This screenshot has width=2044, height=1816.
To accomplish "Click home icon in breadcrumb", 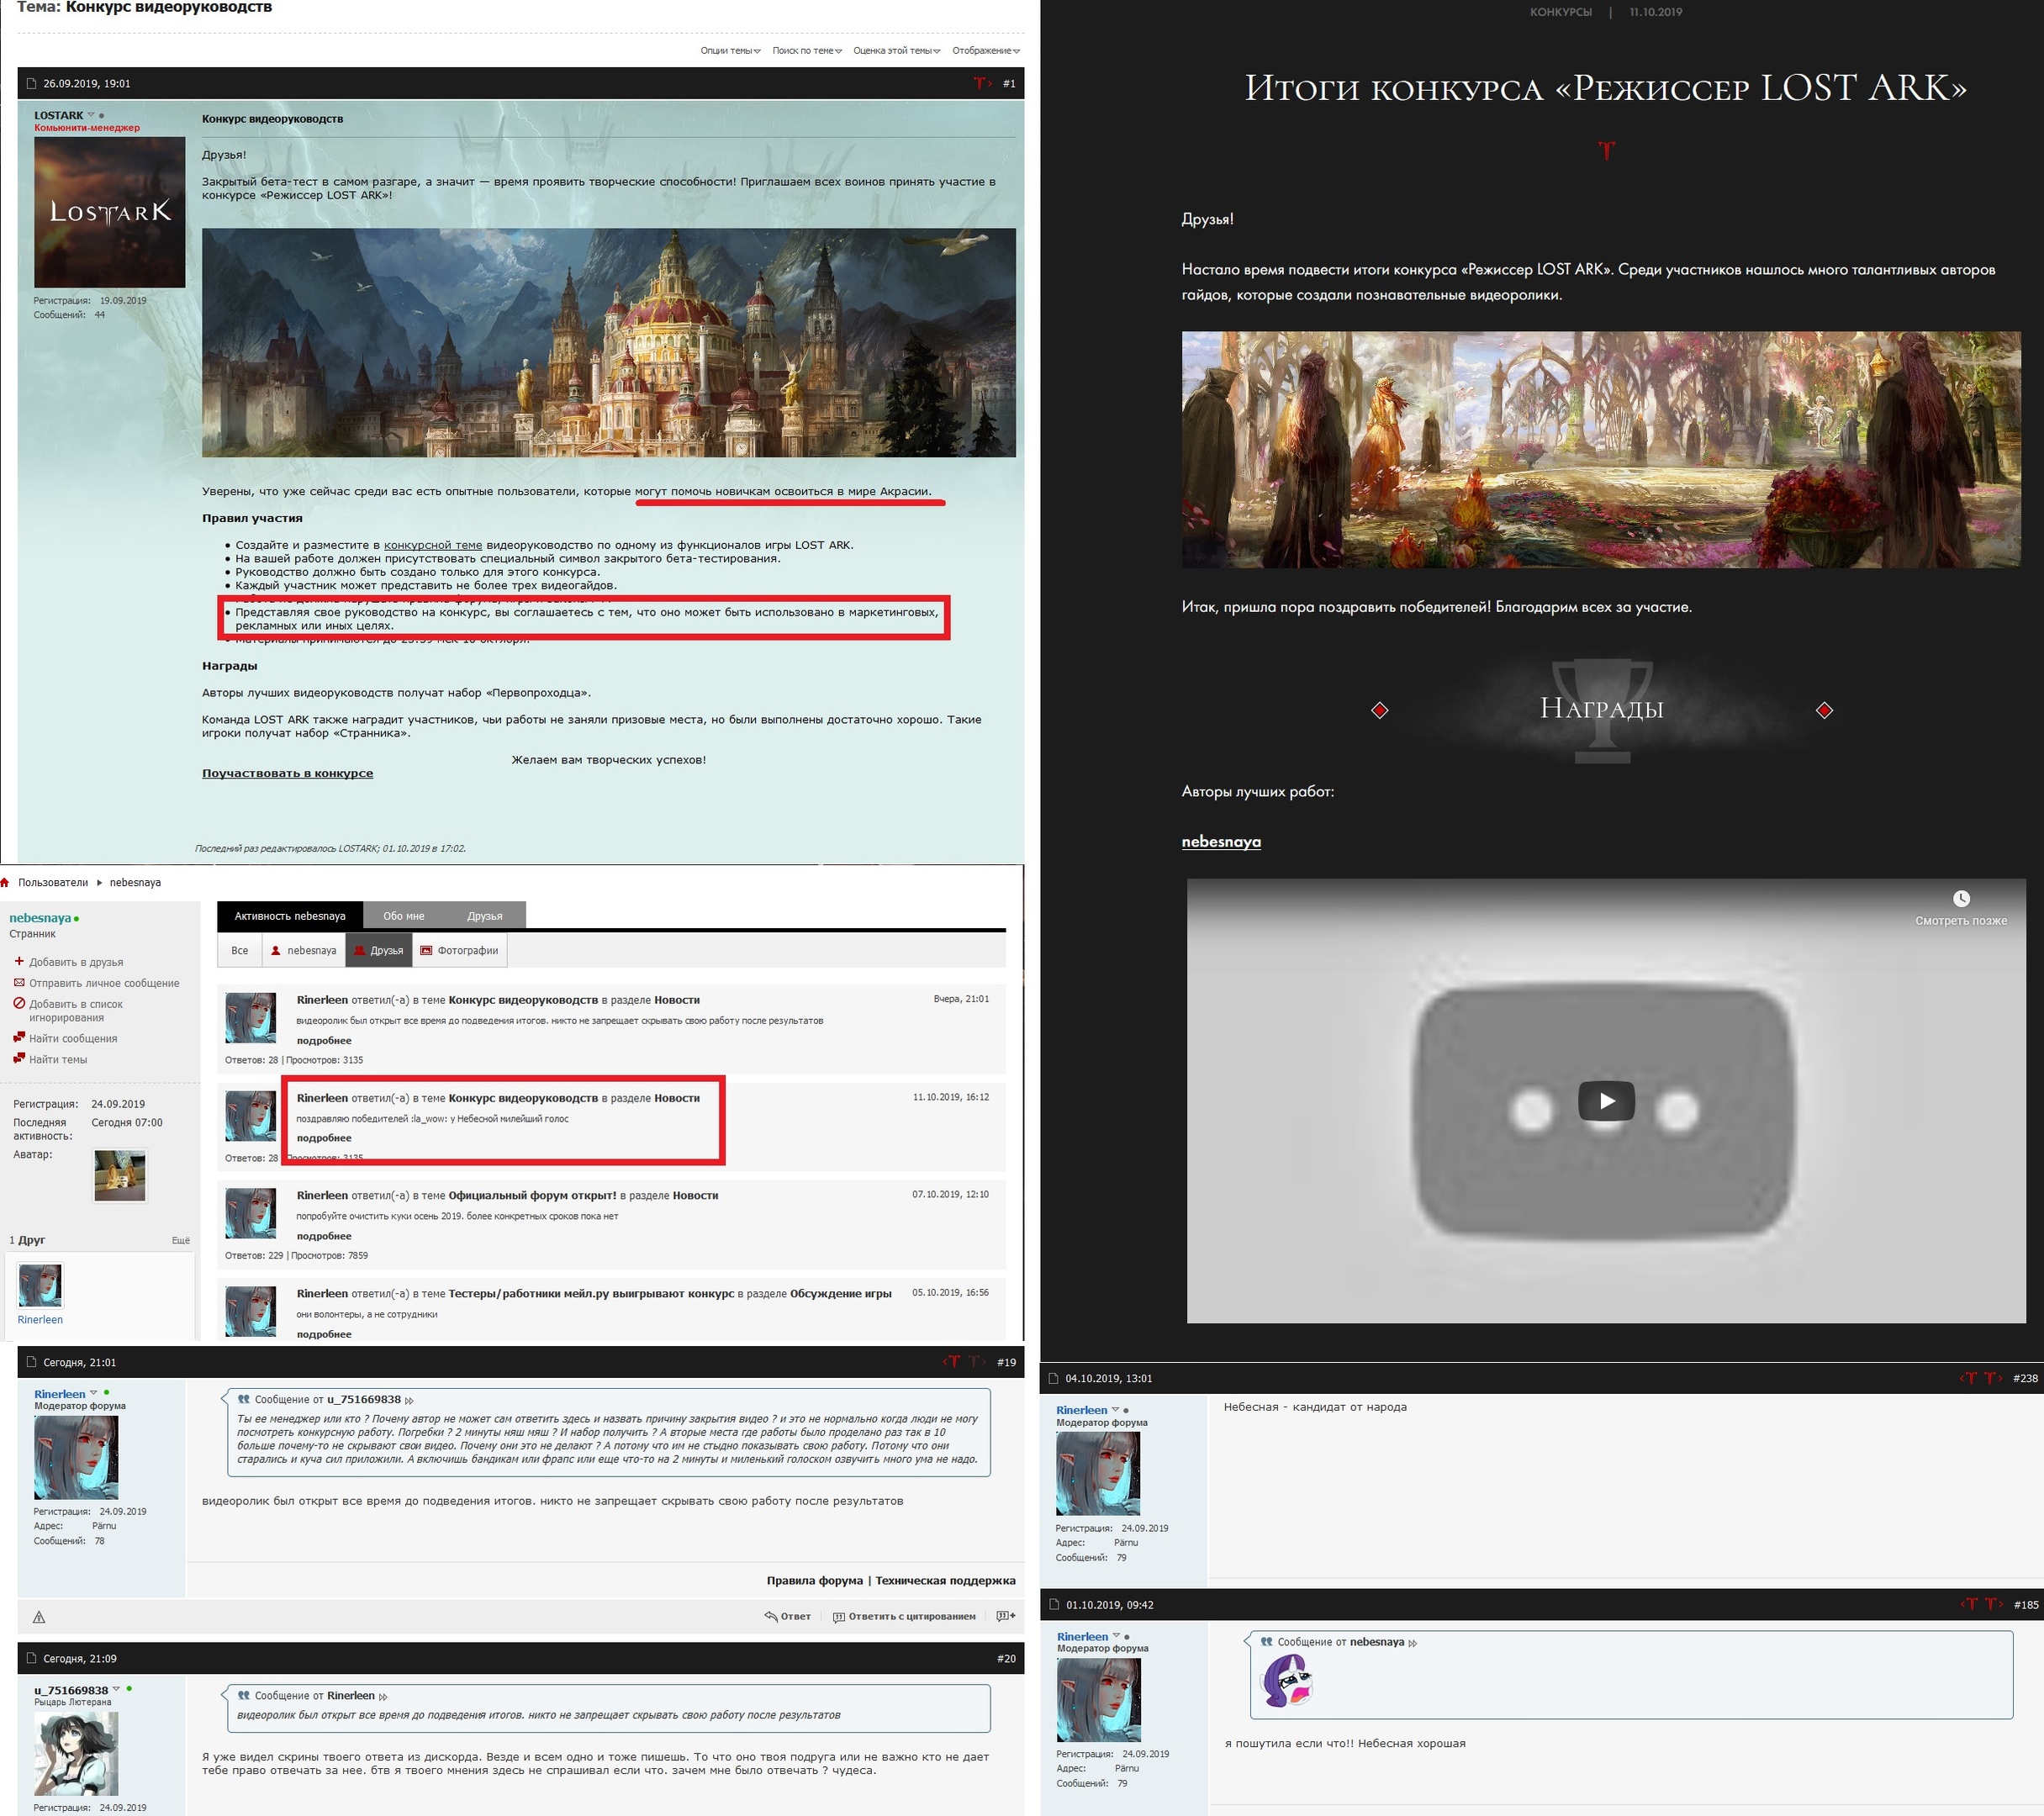I will [x=5, y=882].
